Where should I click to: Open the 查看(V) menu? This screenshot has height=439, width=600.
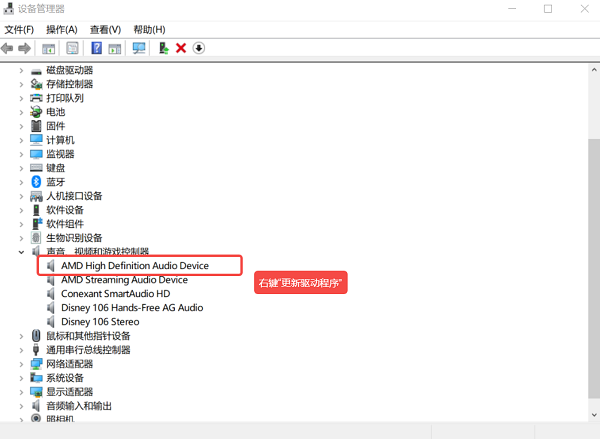point(105,29)
